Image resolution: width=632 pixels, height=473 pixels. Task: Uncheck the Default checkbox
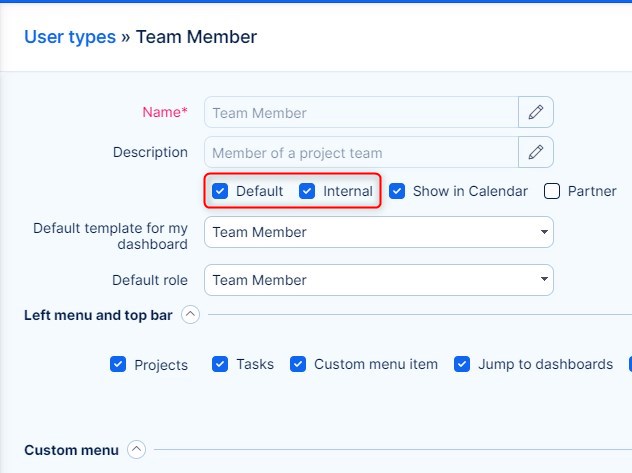[220, 191]
